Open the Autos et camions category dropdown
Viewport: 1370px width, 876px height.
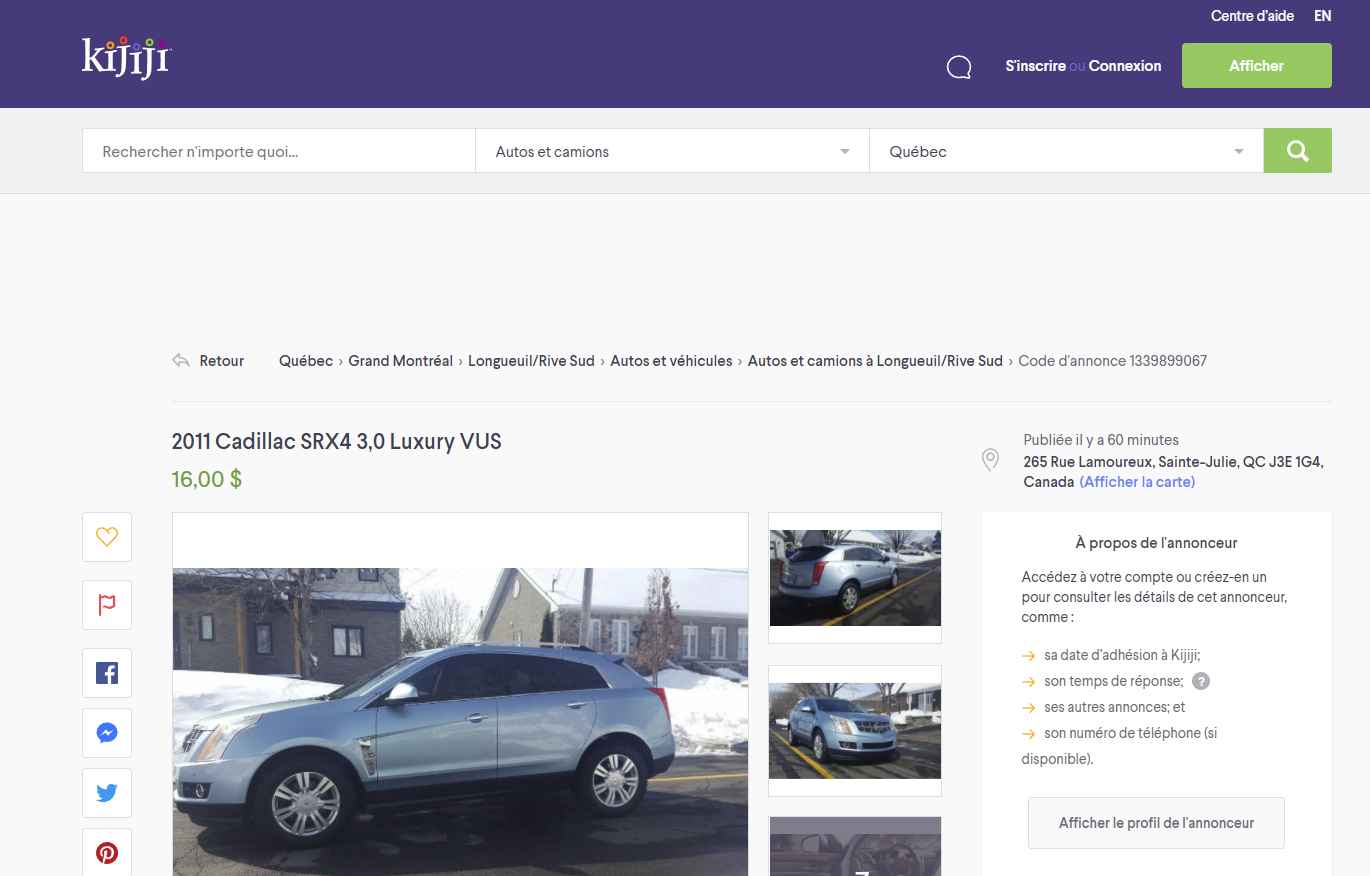click(672, 151)
